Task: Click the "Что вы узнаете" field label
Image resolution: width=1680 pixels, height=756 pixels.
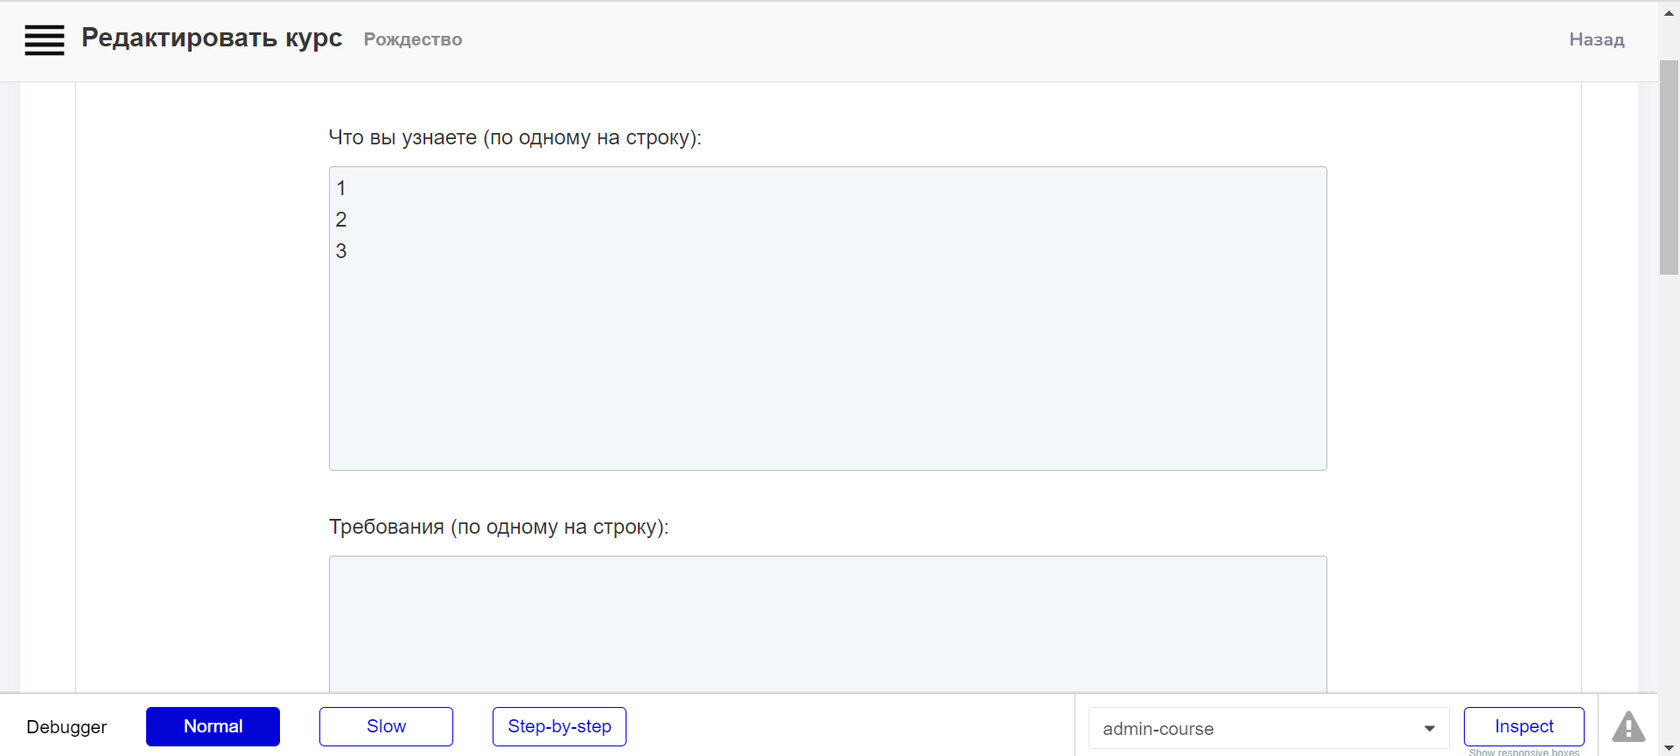Action: (515, 138)
